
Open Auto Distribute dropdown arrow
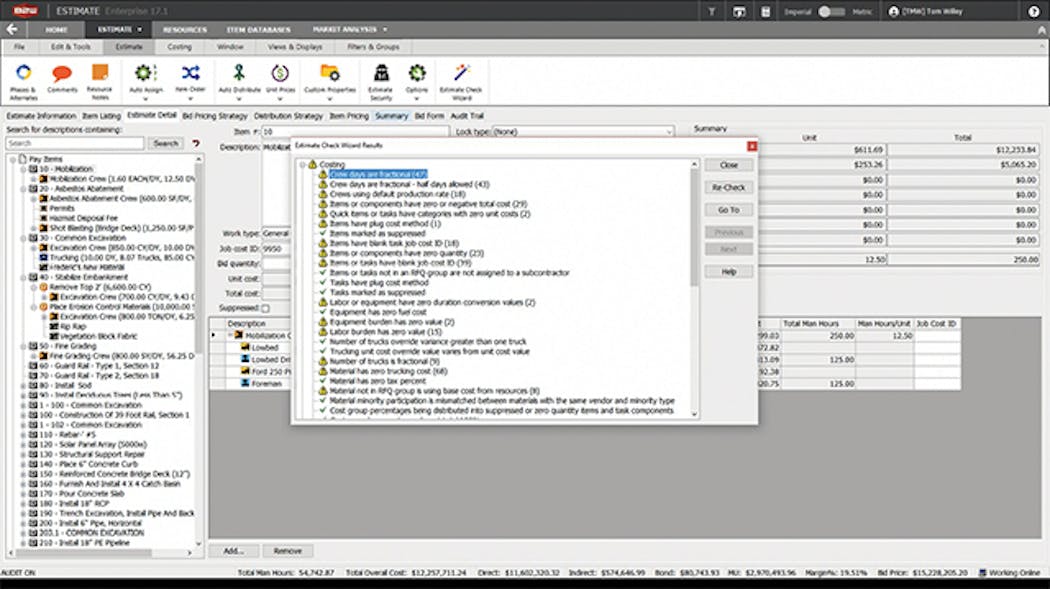pos(239,99)
